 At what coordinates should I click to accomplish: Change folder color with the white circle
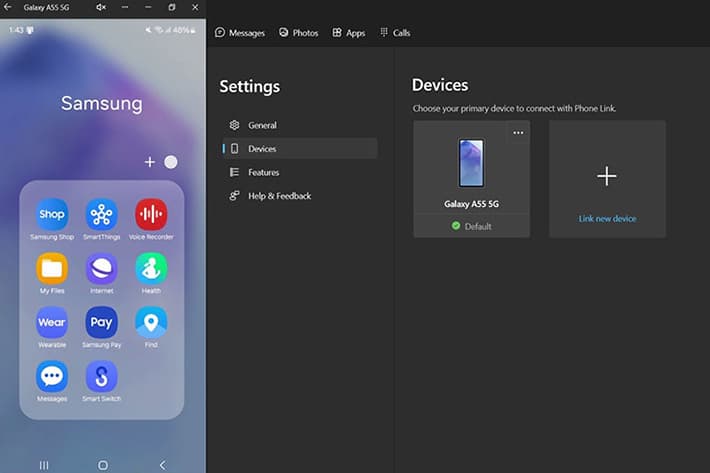(171, 162)
